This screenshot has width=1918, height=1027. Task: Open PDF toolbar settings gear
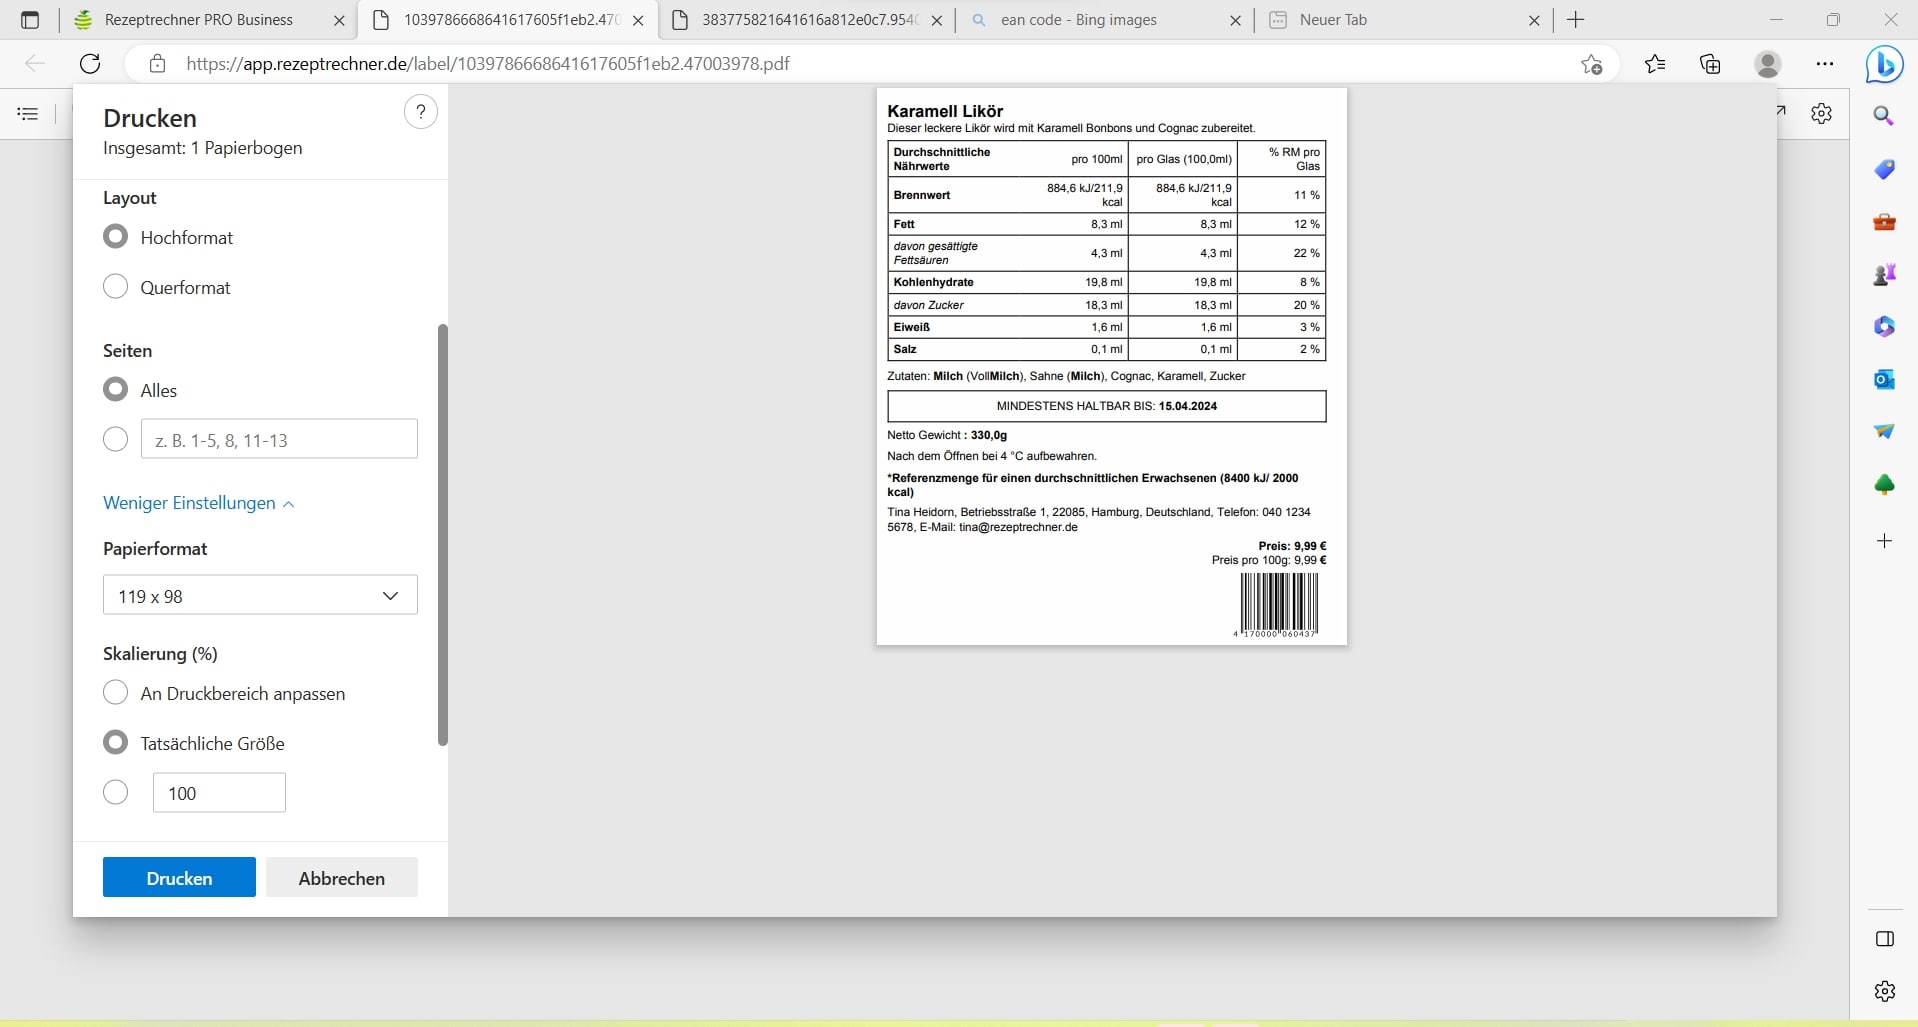pyautogui.click(x=1821, y=114)
